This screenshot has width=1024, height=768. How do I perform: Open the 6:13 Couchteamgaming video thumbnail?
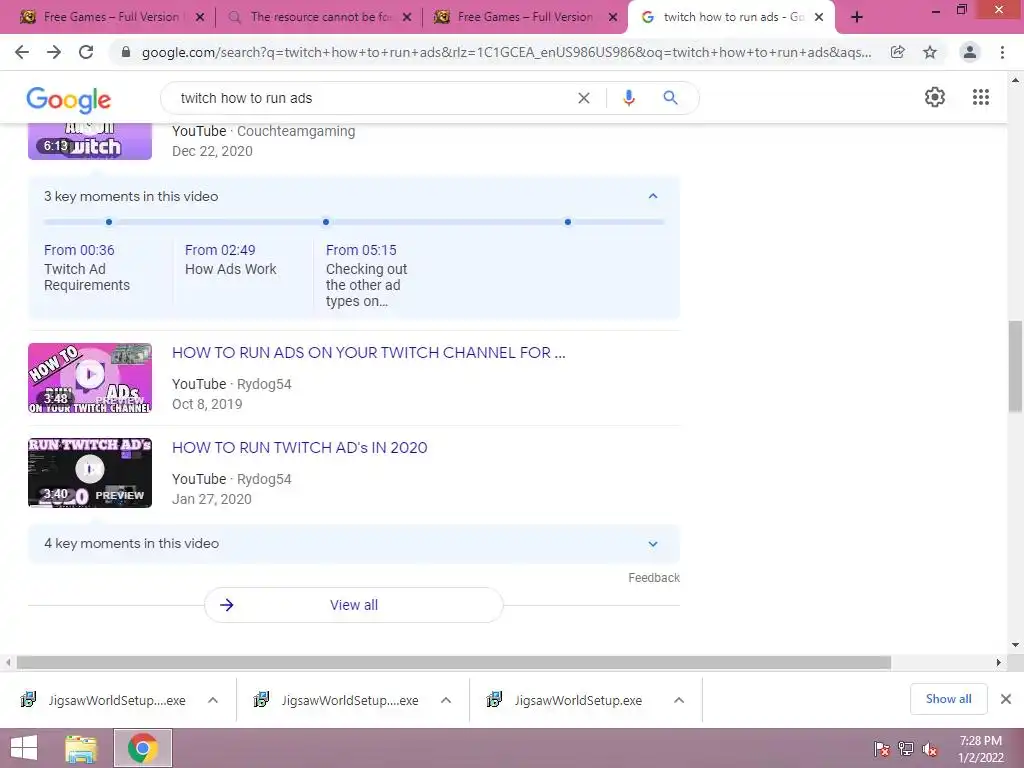(90, 141)
